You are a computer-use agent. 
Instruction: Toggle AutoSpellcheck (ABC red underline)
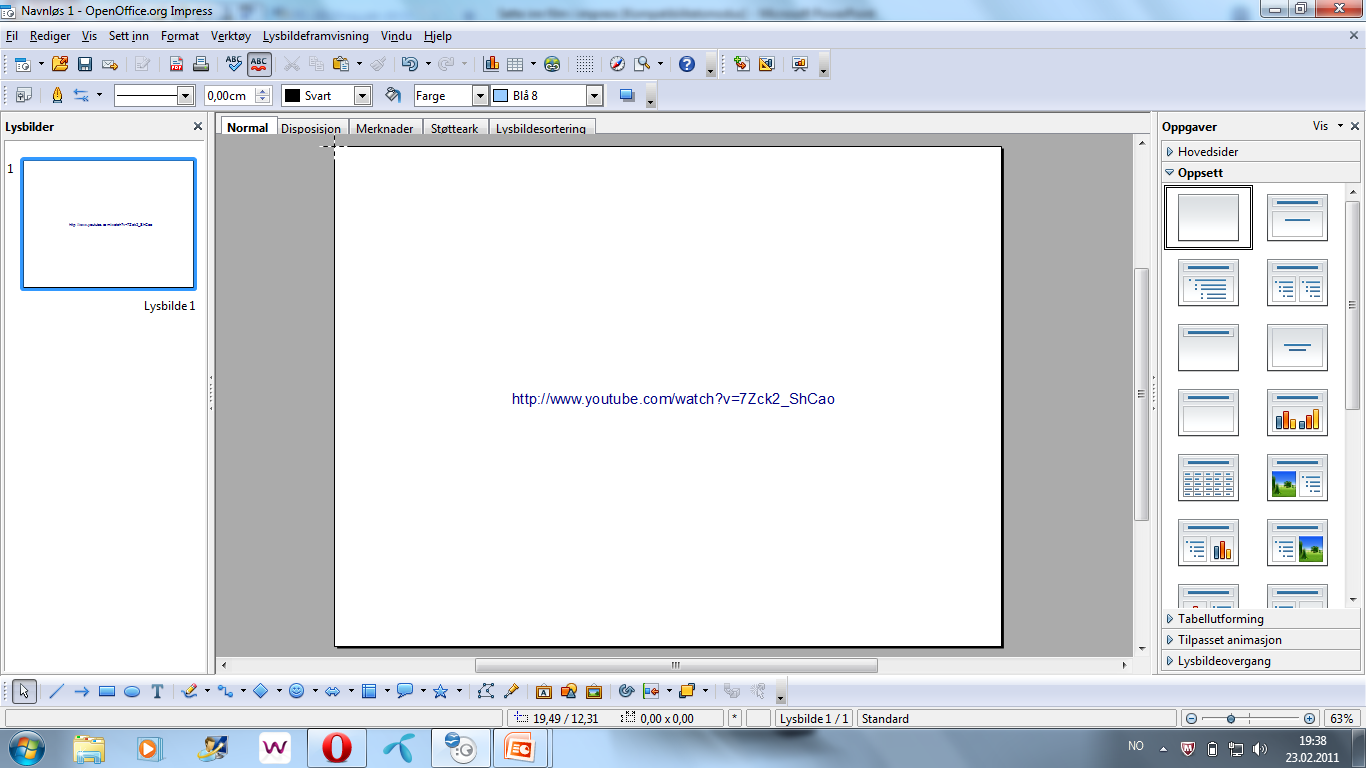tap(259, 64)
